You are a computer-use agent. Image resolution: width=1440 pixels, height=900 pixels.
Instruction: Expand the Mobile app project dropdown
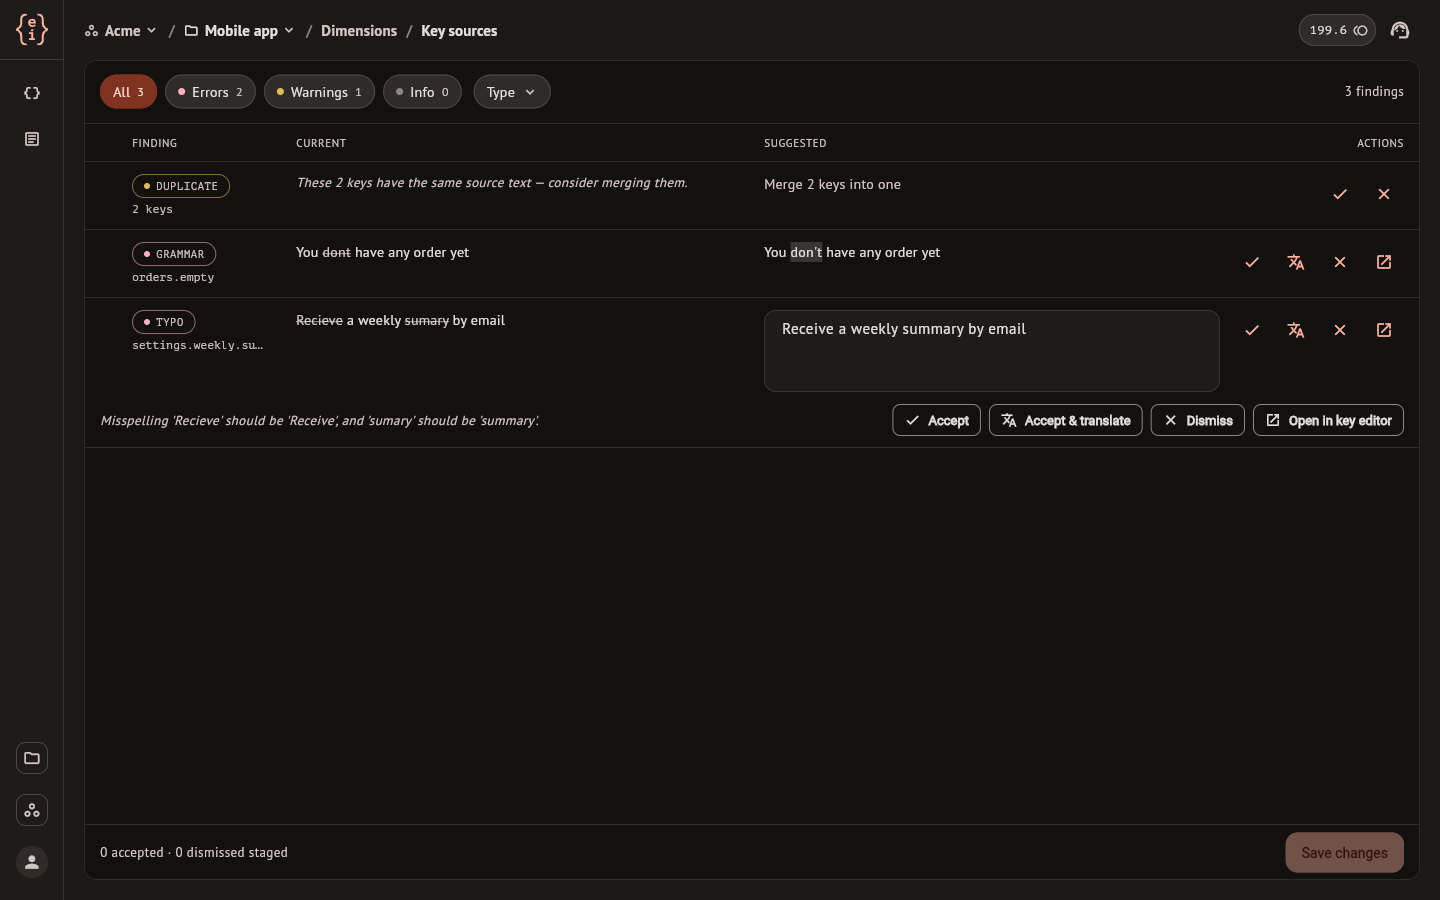pos(240,31)
